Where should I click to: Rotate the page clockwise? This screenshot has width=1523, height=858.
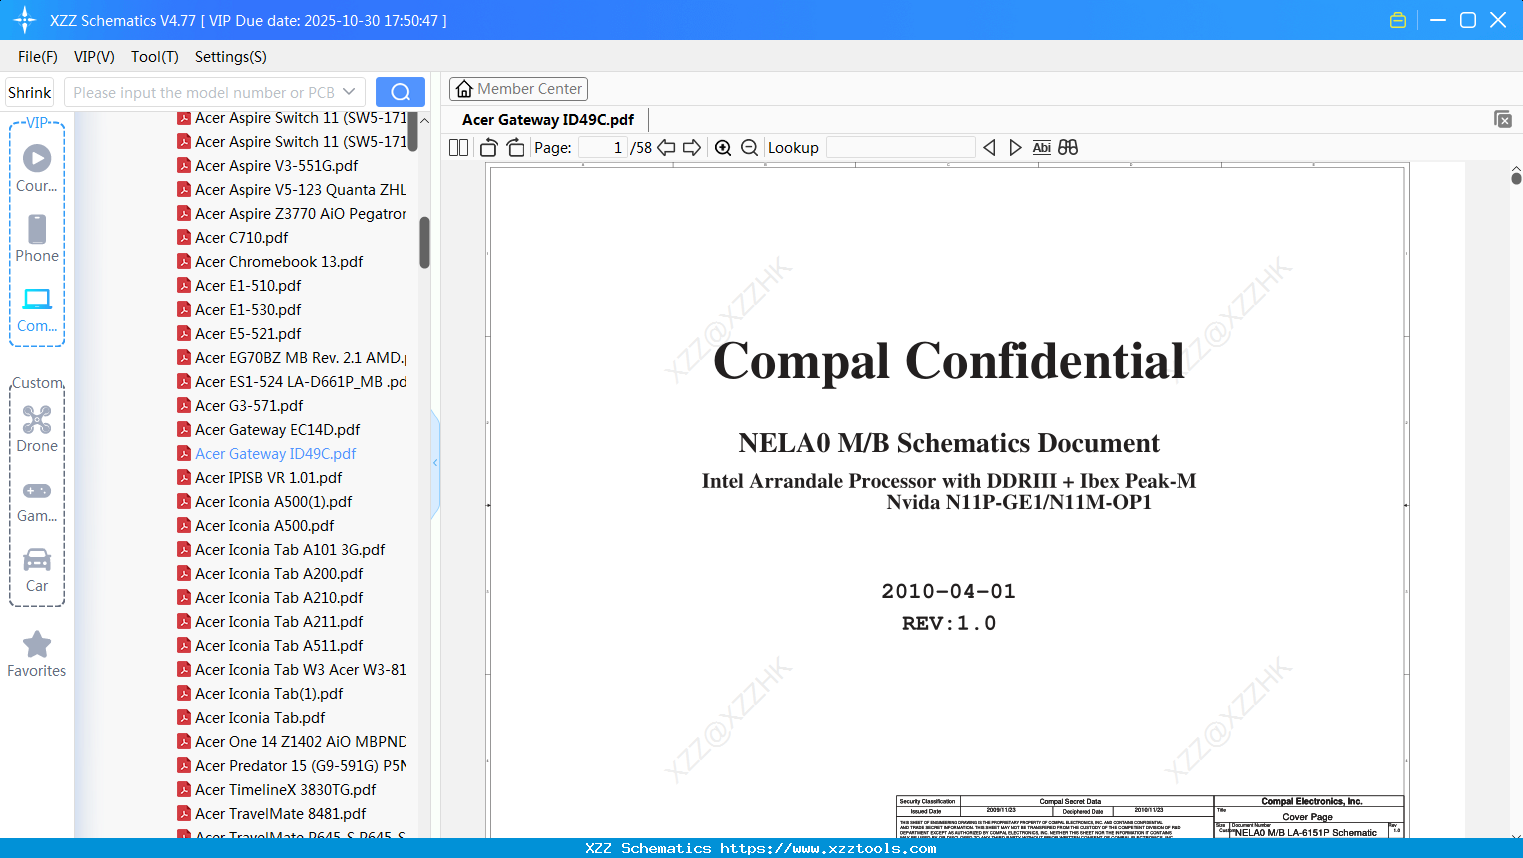[515, 148]
